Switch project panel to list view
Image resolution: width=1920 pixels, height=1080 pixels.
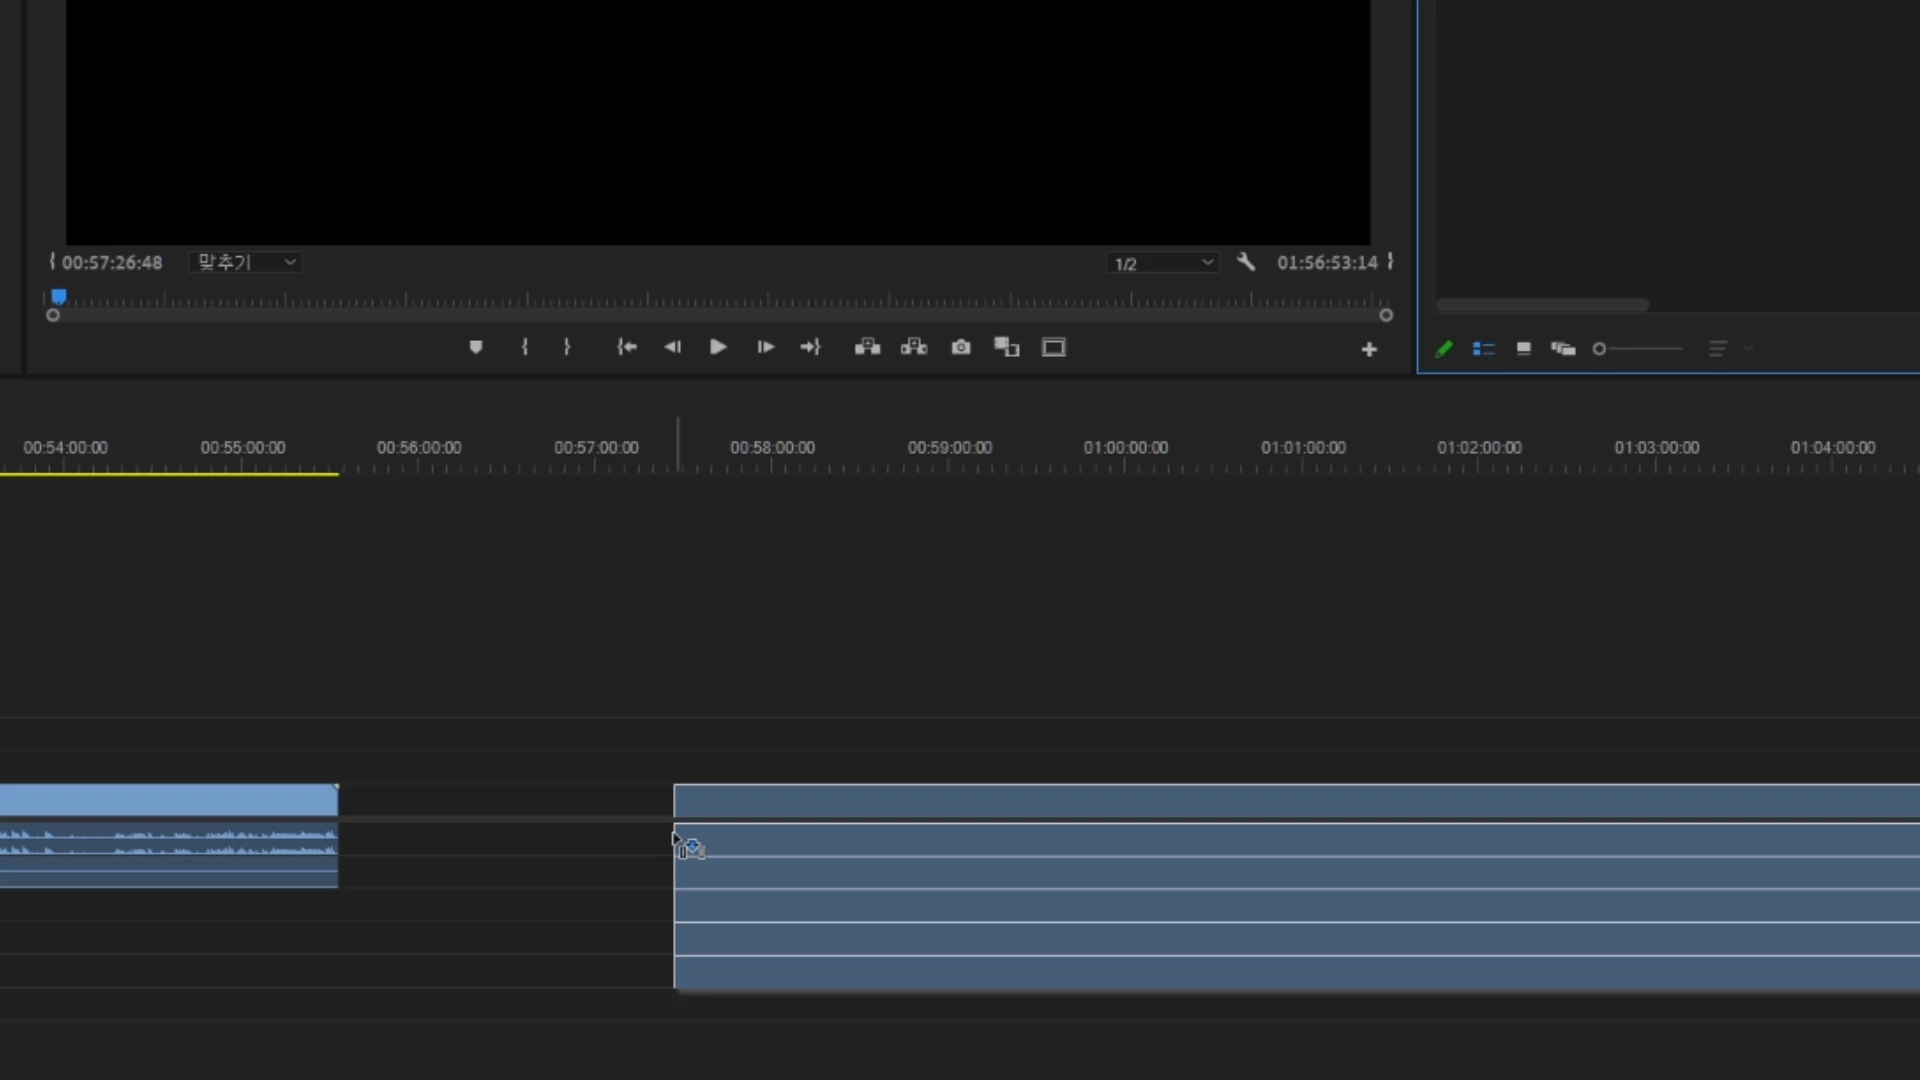click(x=1484, y=349)
